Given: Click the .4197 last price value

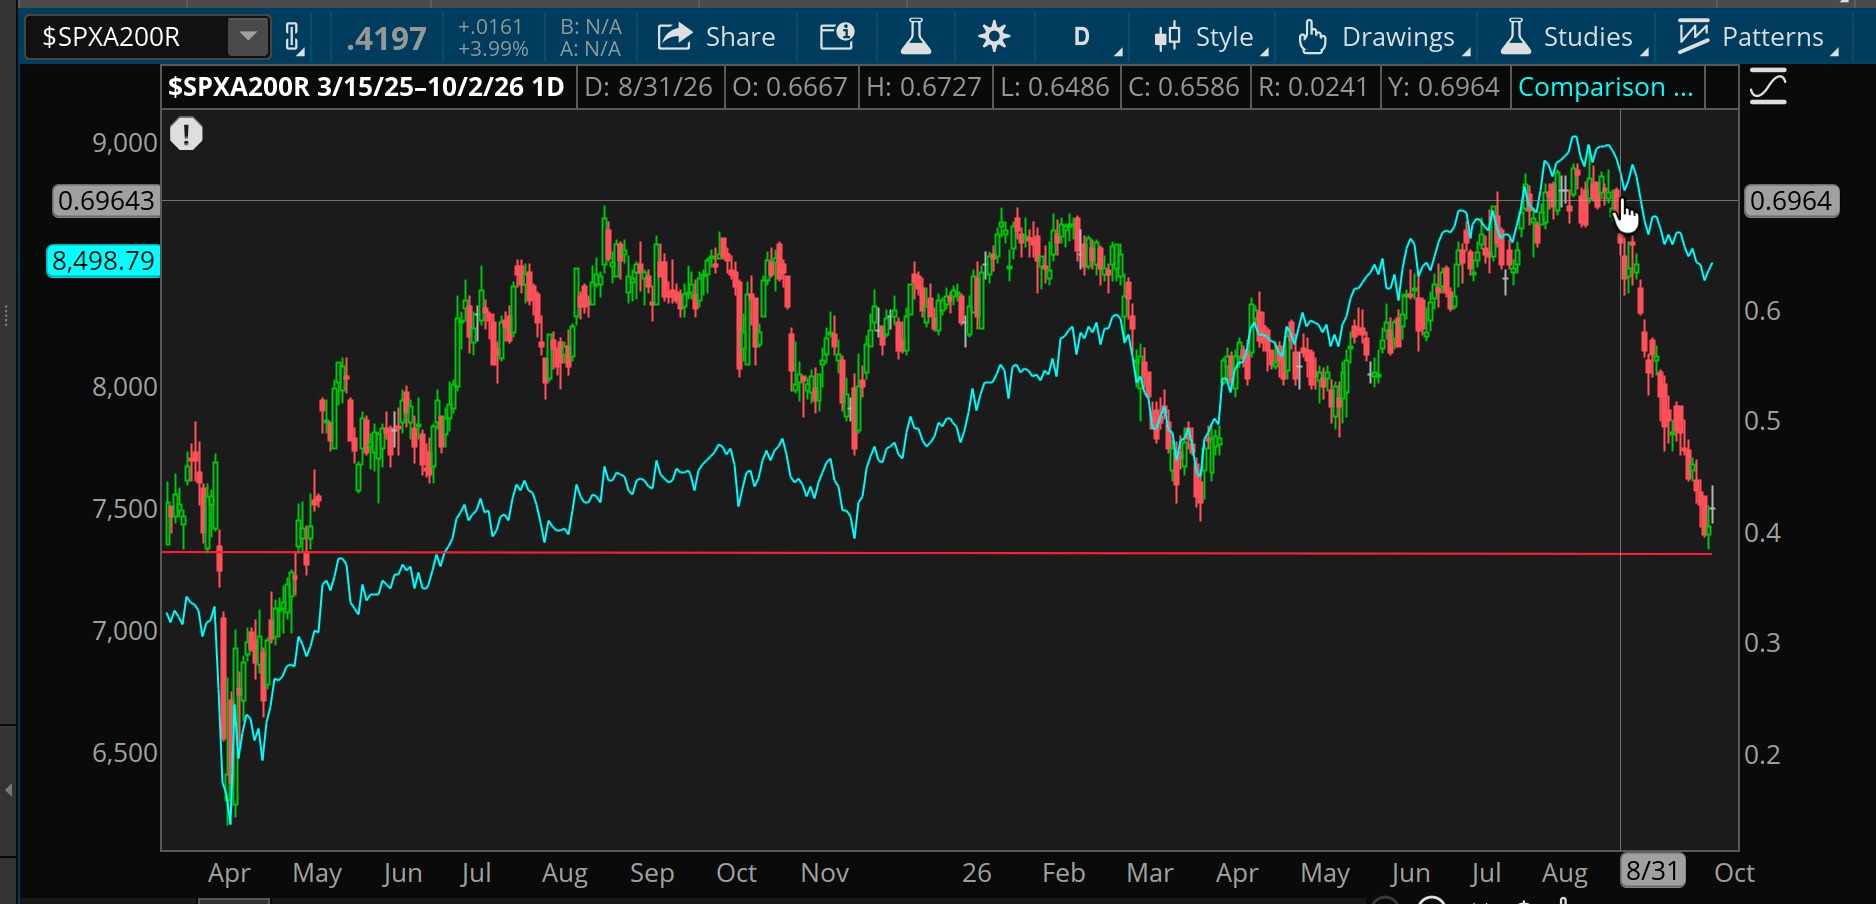Looking at the screenshot, I should coord(386,39).
